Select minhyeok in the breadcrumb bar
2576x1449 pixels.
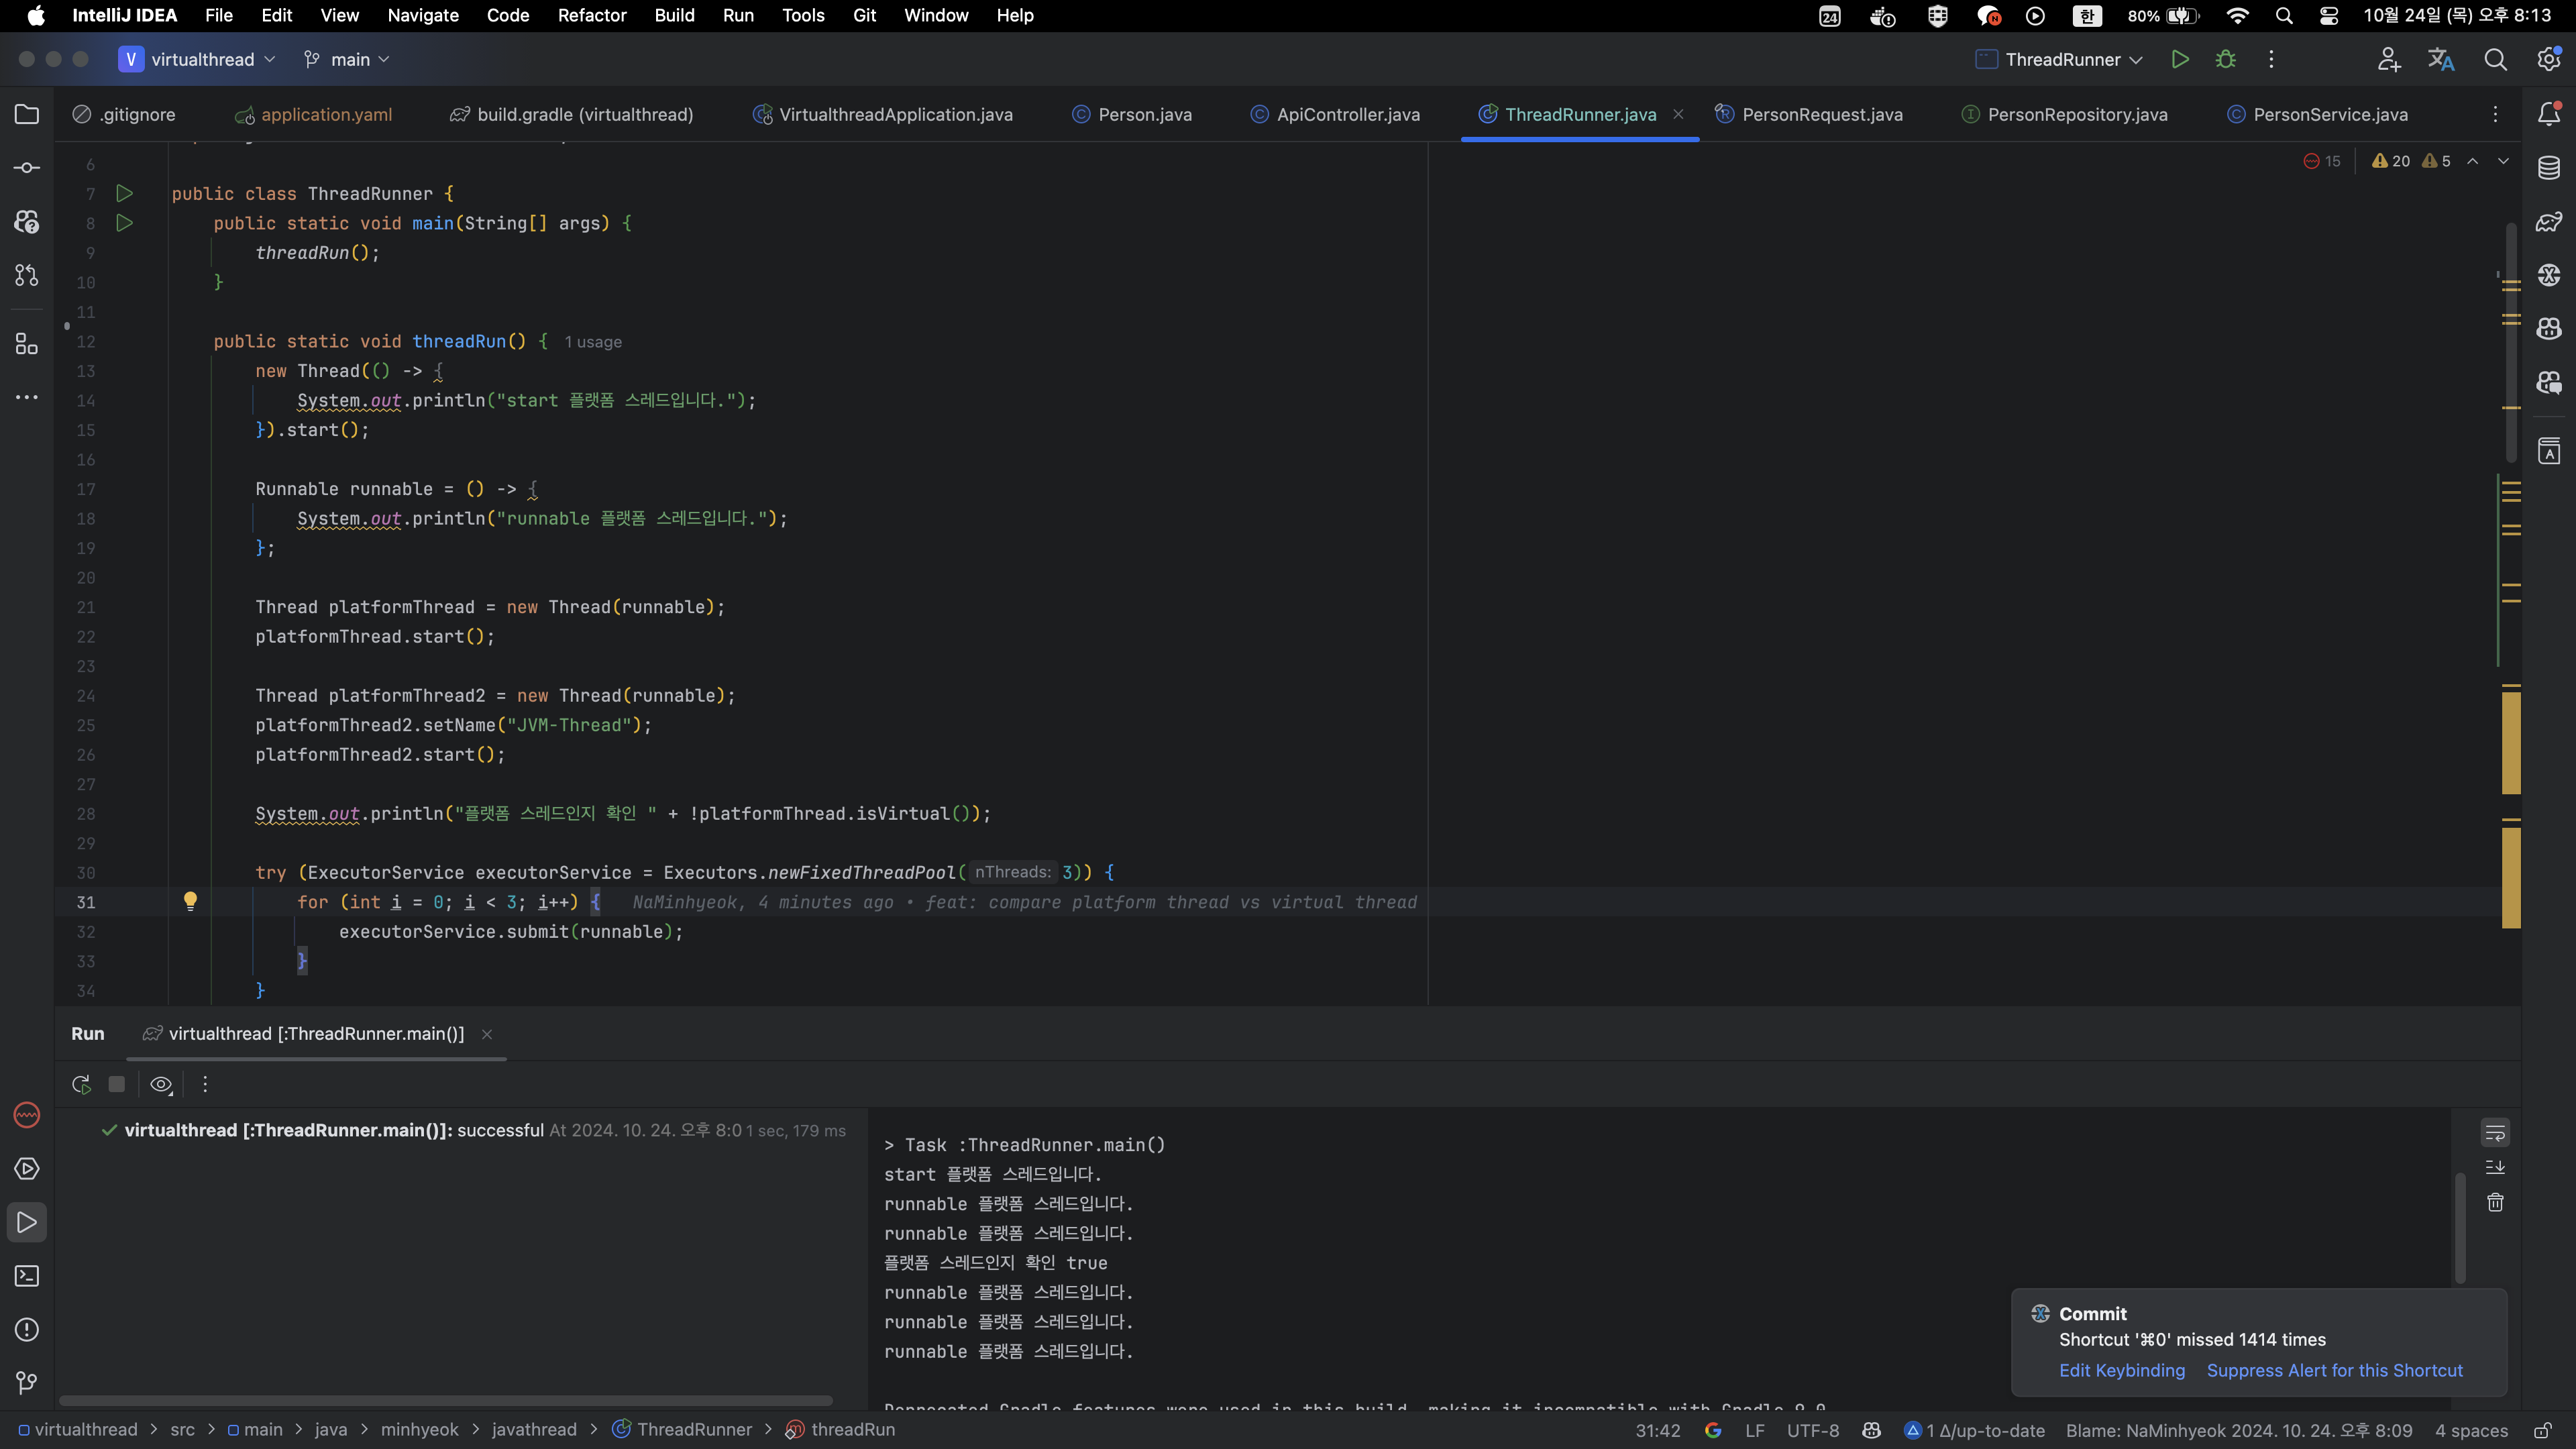pos(421,1429)
